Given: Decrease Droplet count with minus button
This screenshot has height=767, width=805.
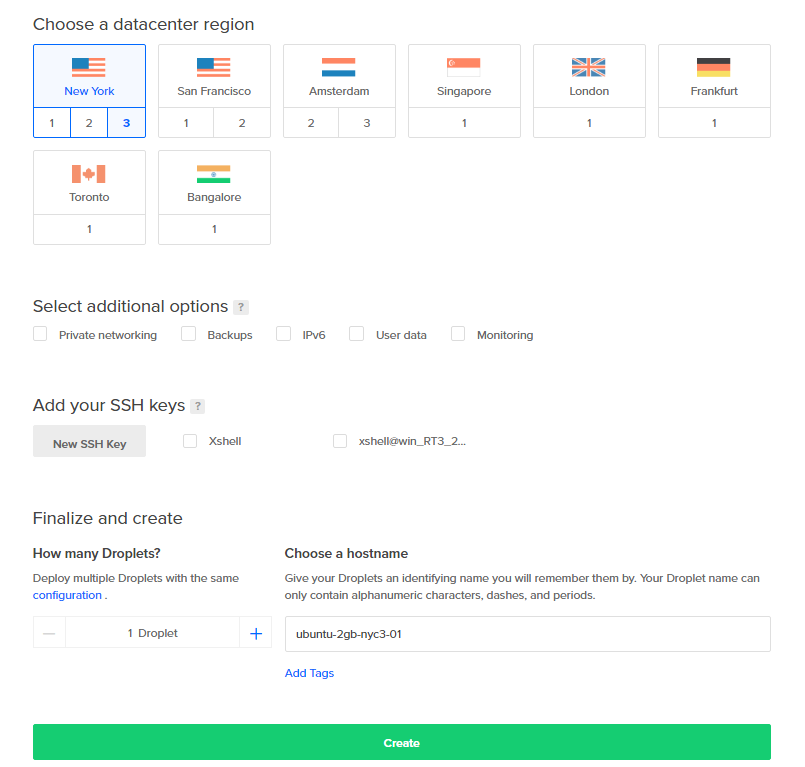Looking at the screenshot, I should (x=49, y=633).
